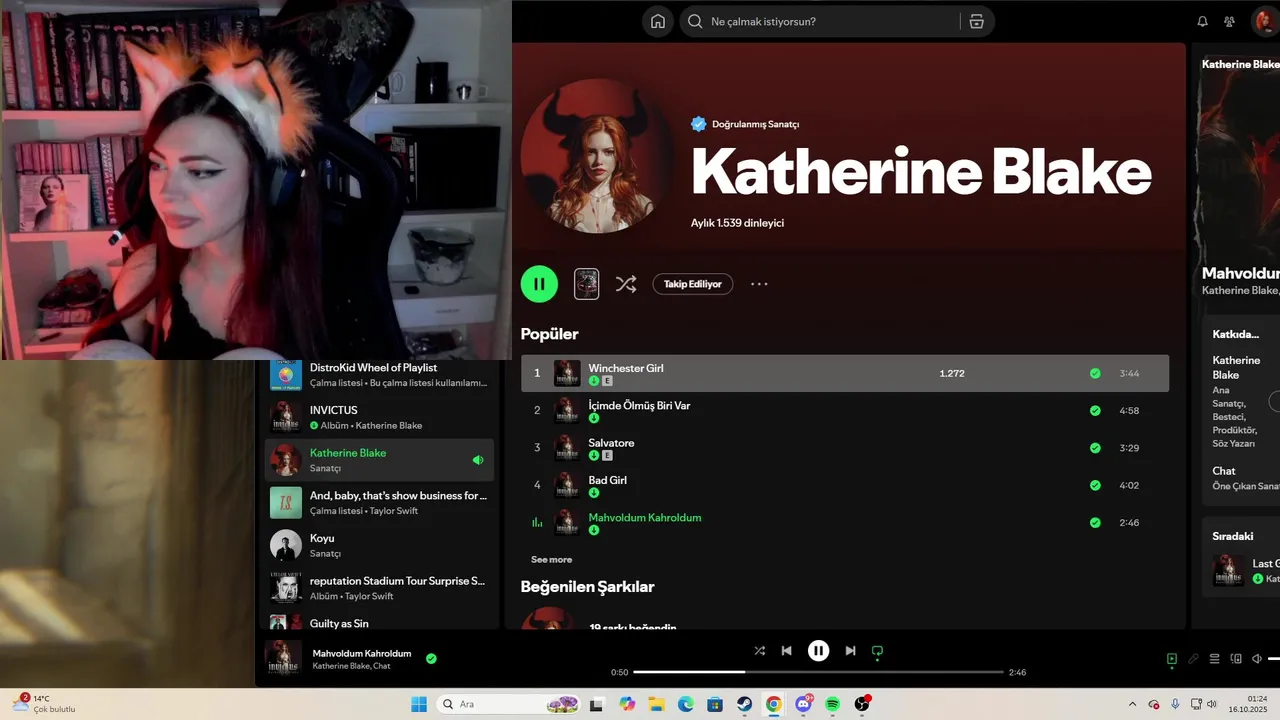Mute volume via speaker icon in player

tap(1257, 659)
